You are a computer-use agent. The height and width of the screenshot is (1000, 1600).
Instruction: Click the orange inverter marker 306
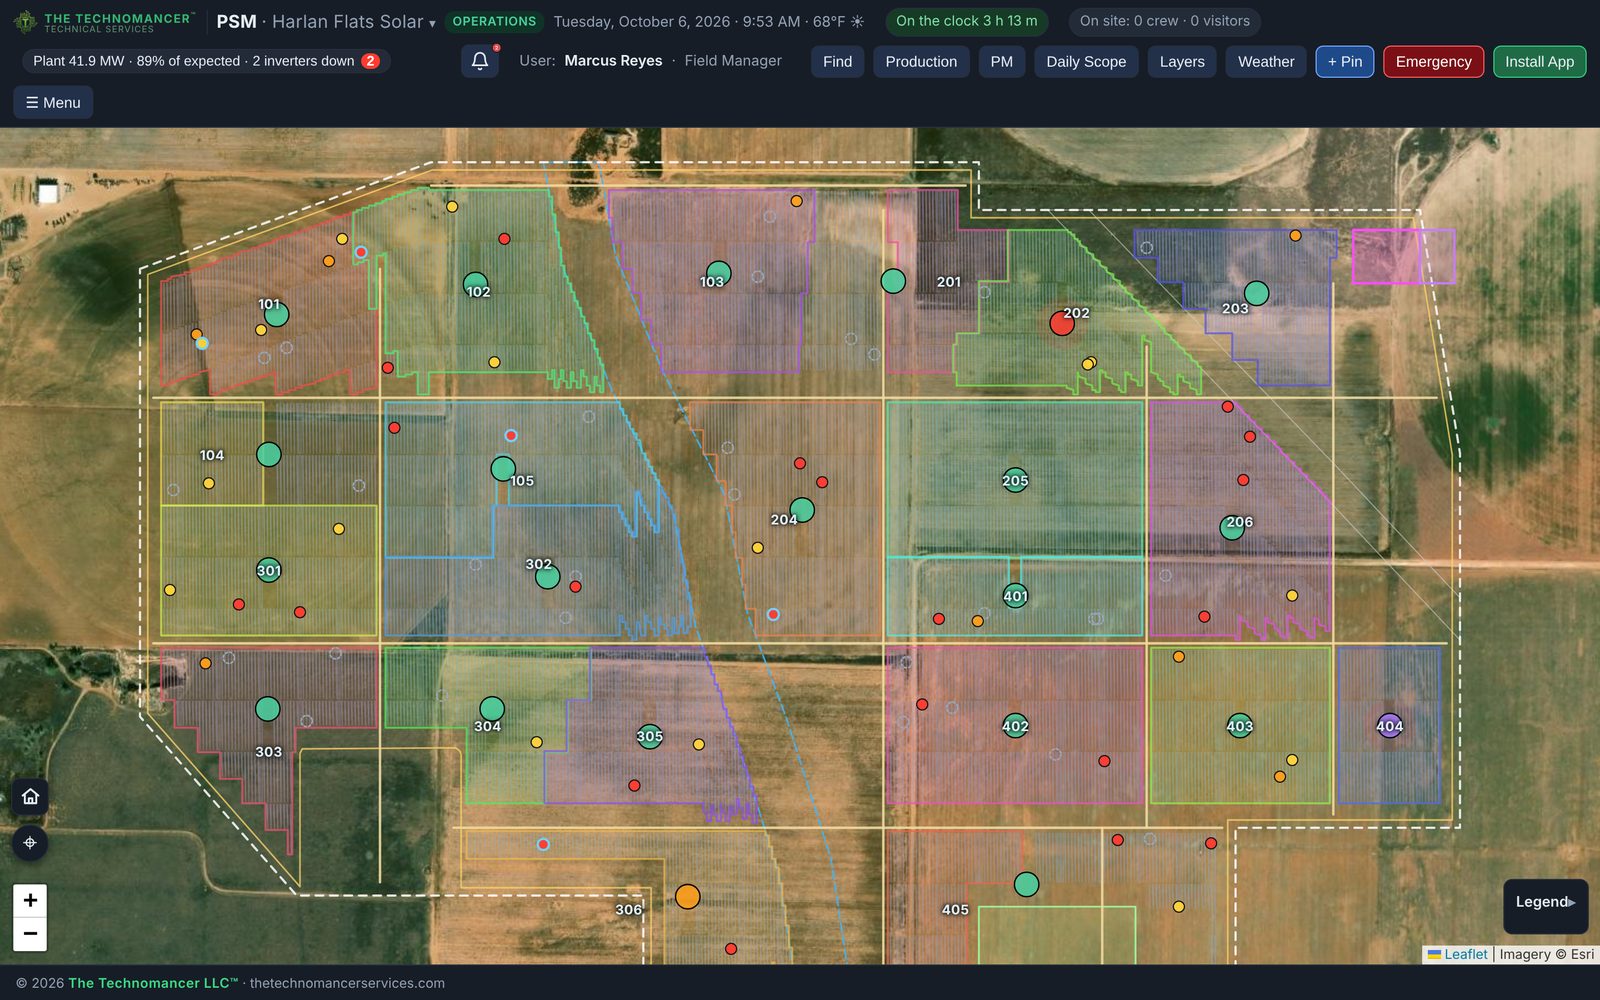(687, 896)
